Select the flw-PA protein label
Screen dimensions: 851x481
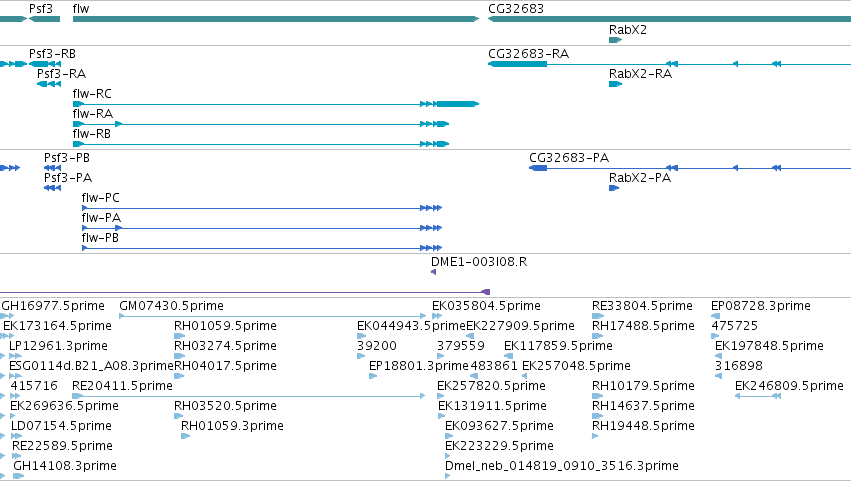click(x=101, y=218)
